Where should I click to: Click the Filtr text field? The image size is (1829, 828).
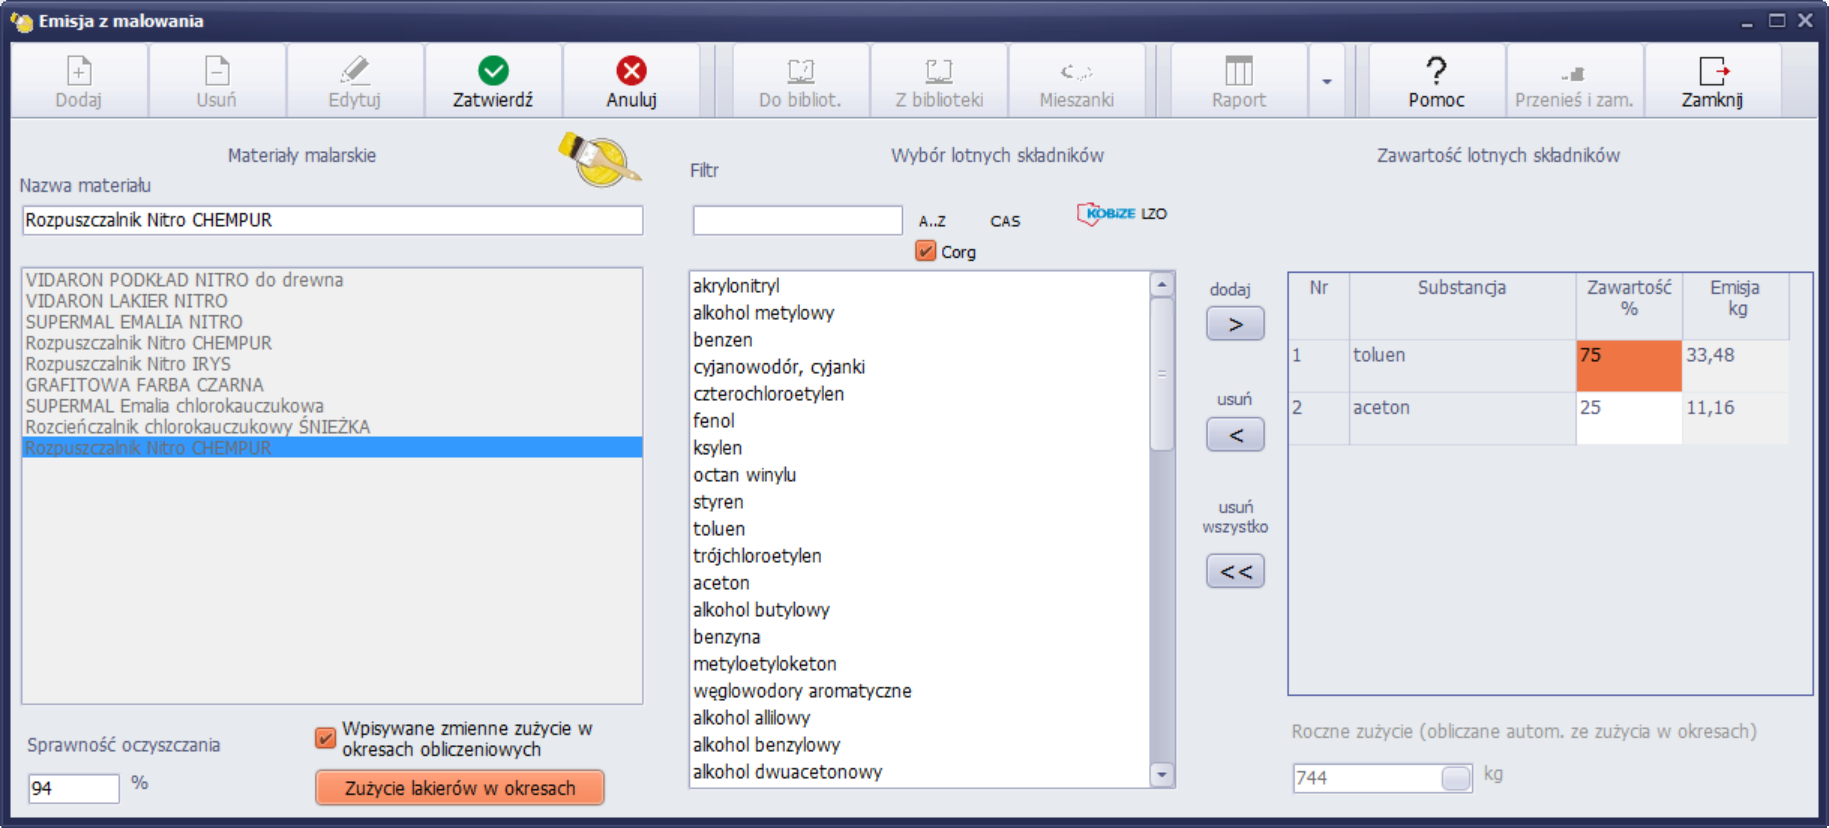[797, 220]
